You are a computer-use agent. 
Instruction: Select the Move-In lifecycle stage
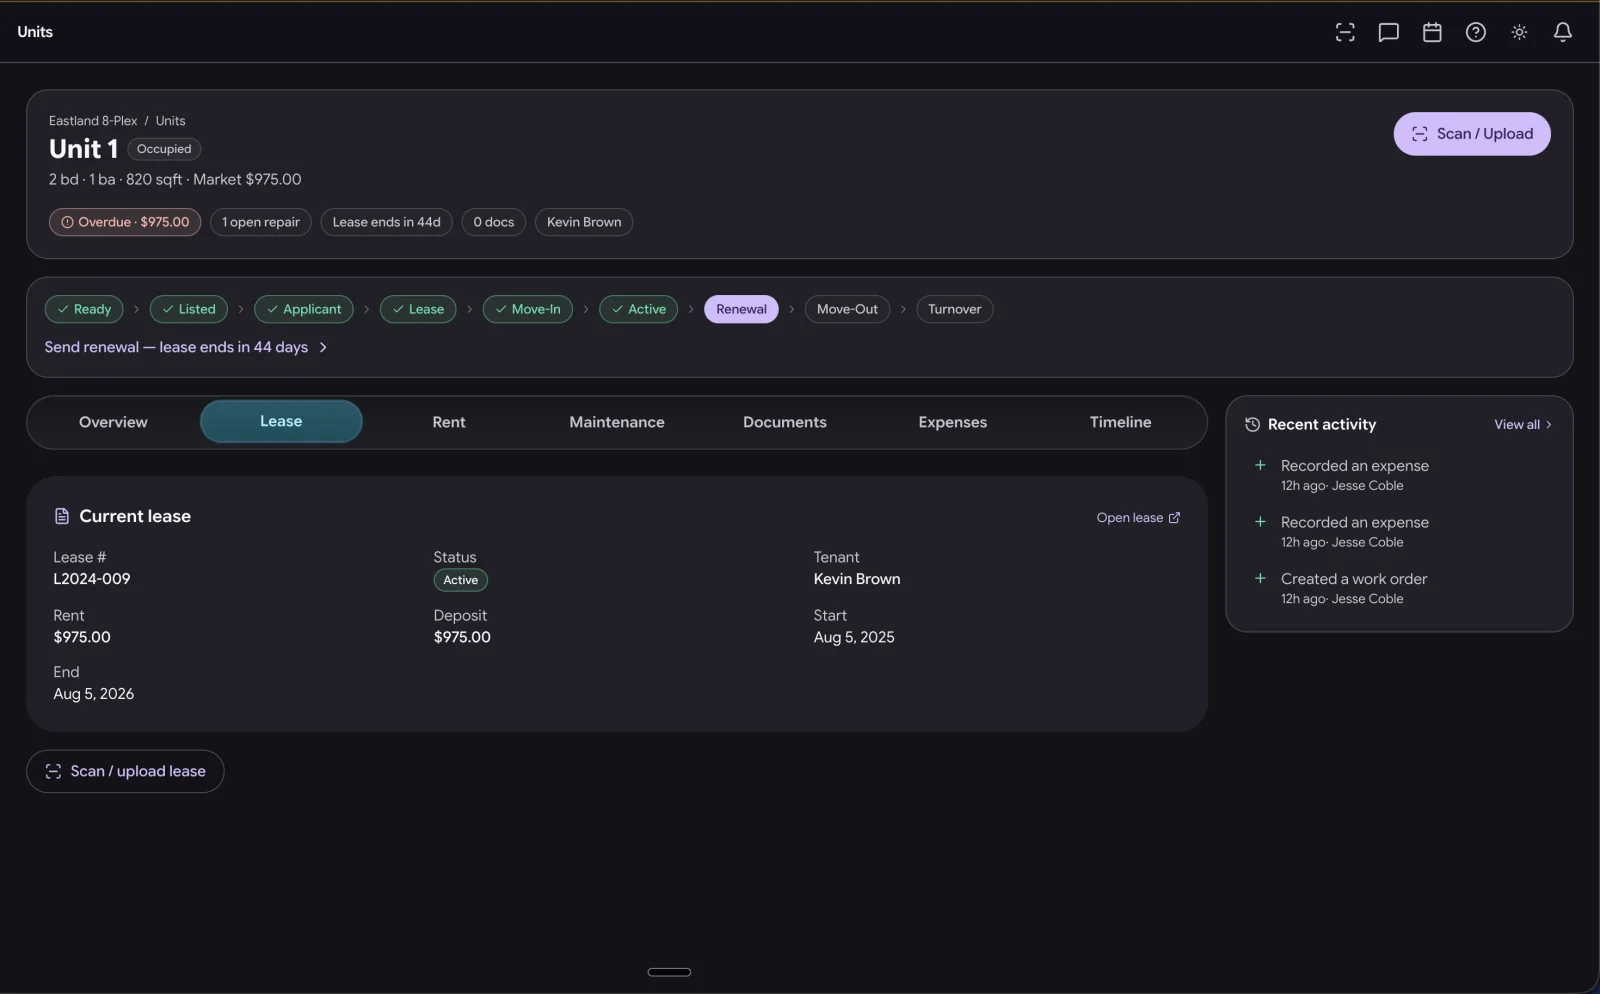[528, 309]
